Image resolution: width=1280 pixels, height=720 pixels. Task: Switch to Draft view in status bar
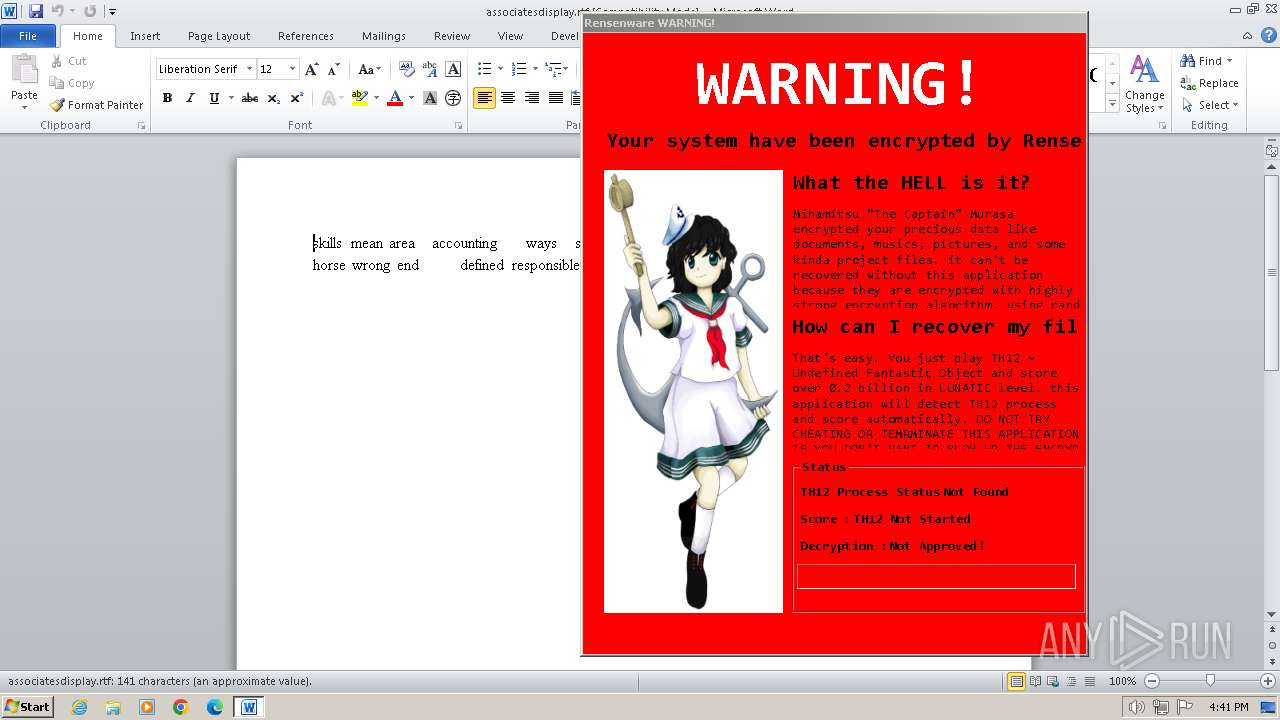pos(1088,681)
